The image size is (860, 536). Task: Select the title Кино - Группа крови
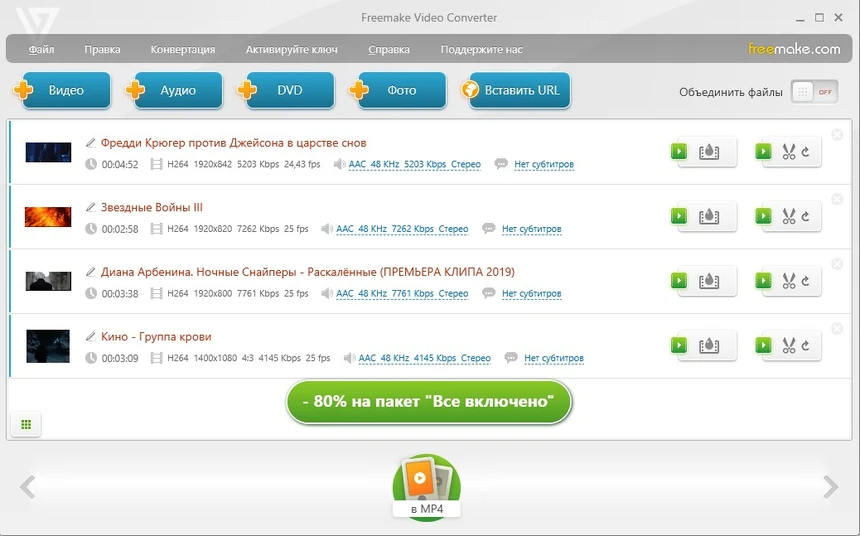pyautogui.click(x=156, y=337)
